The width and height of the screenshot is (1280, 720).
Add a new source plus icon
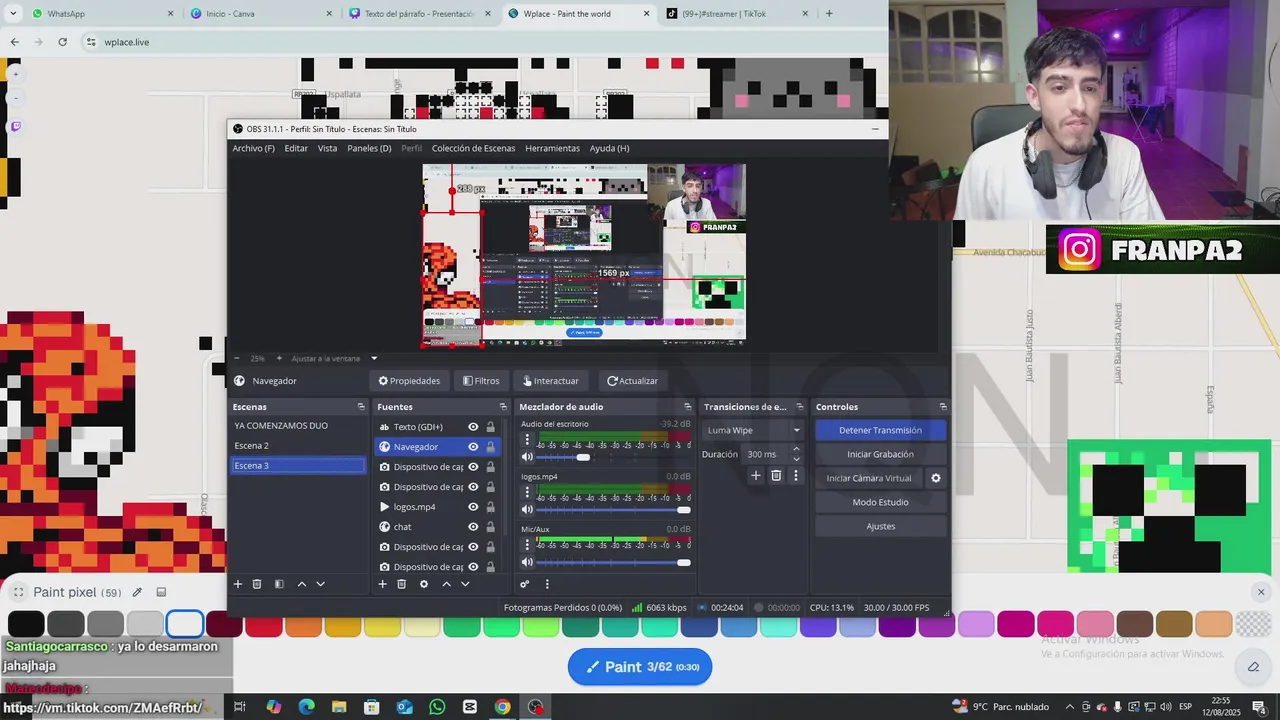pos(382,584)
